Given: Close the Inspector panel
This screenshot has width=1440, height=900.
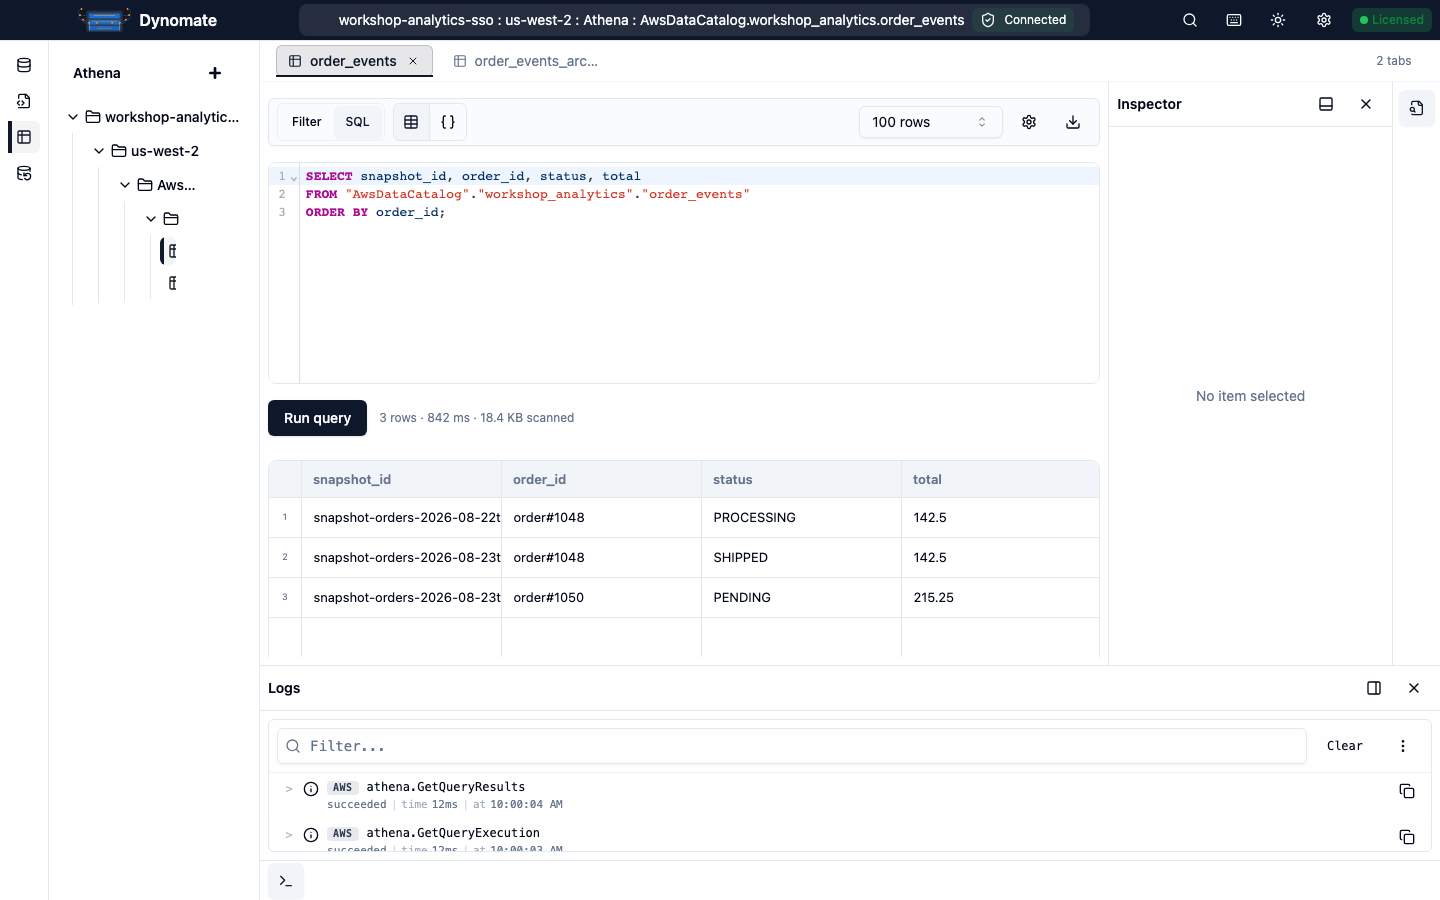Looking at the screenshot, I should pos(1366,104).
